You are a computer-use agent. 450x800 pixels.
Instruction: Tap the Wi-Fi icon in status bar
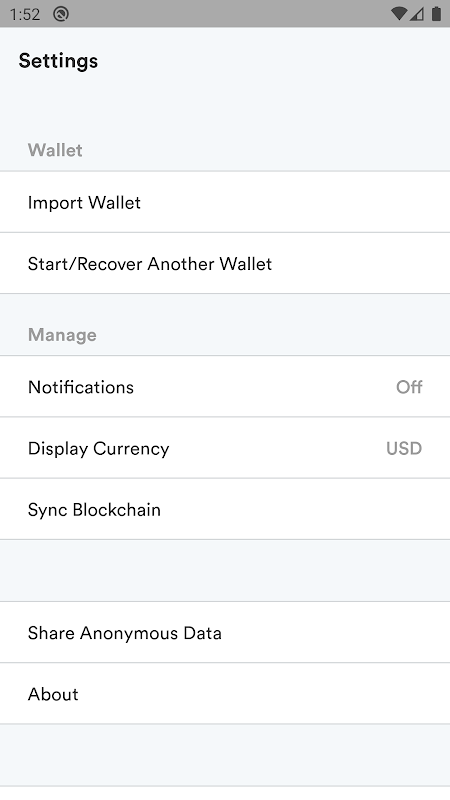(399, 14)
